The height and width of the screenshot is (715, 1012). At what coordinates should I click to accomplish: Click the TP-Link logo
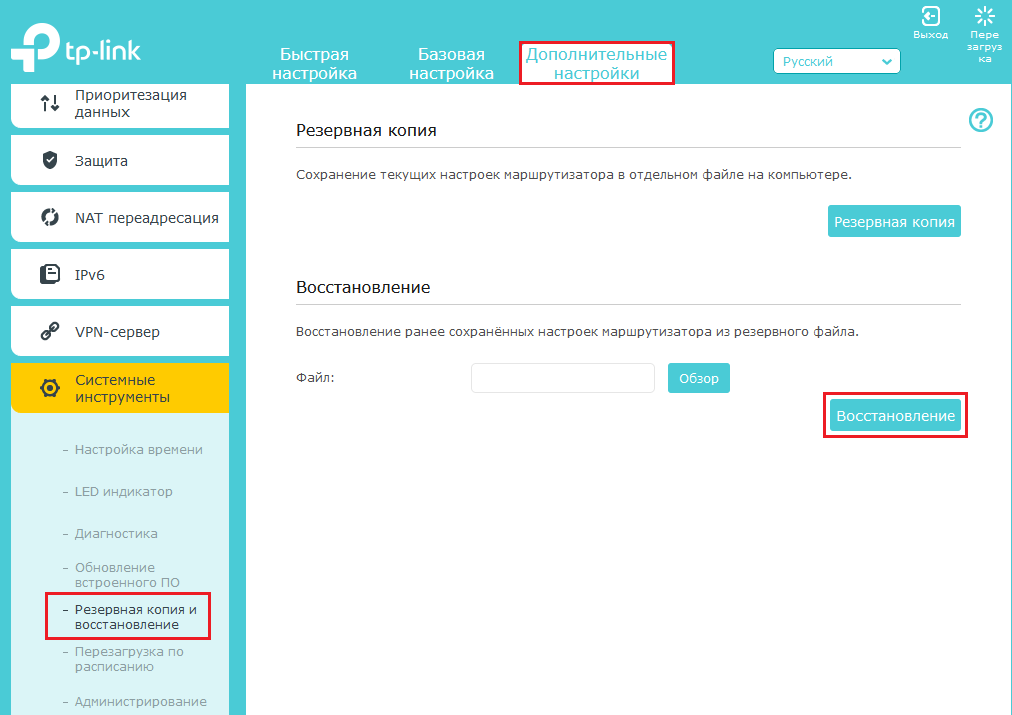(76, 48)
